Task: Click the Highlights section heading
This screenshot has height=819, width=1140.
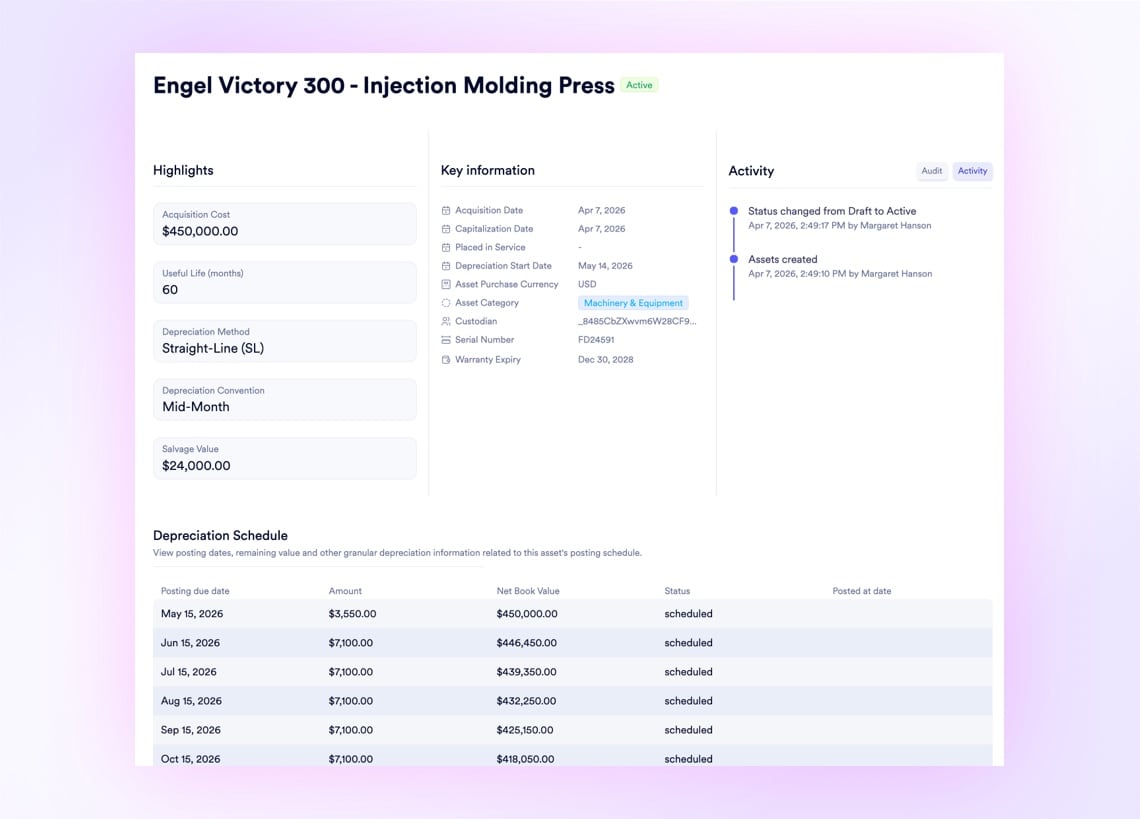Action: tap(183, 170)
